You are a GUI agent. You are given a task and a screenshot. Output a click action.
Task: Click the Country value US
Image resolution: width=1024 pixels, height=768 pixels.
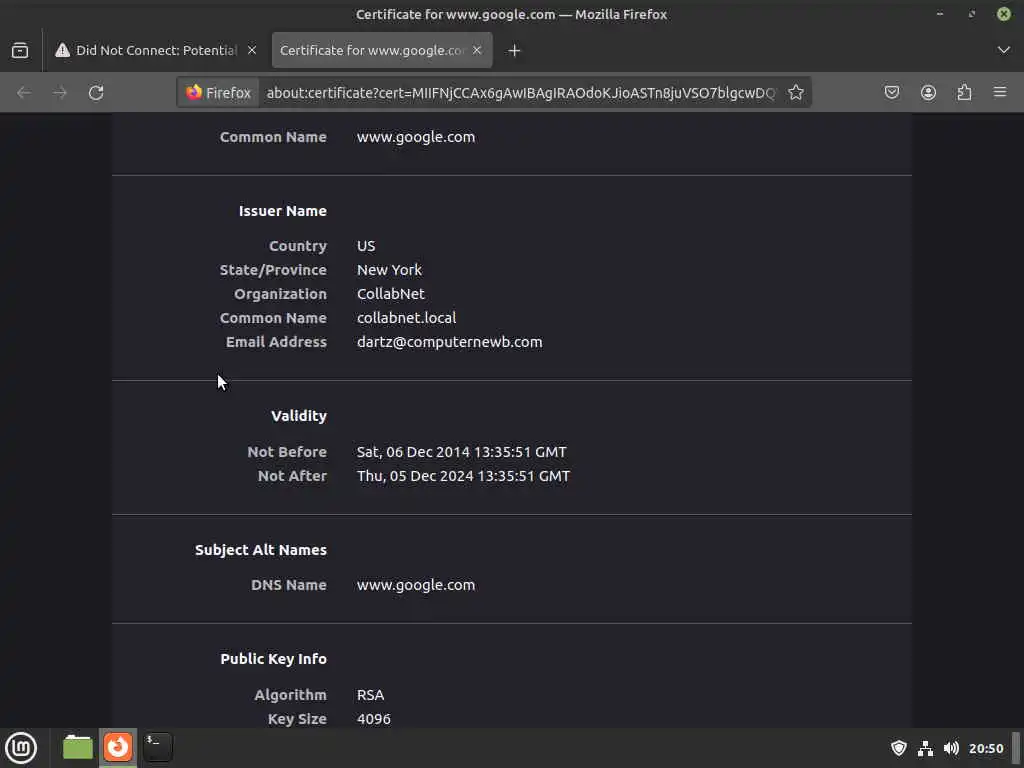pos(366,246)
